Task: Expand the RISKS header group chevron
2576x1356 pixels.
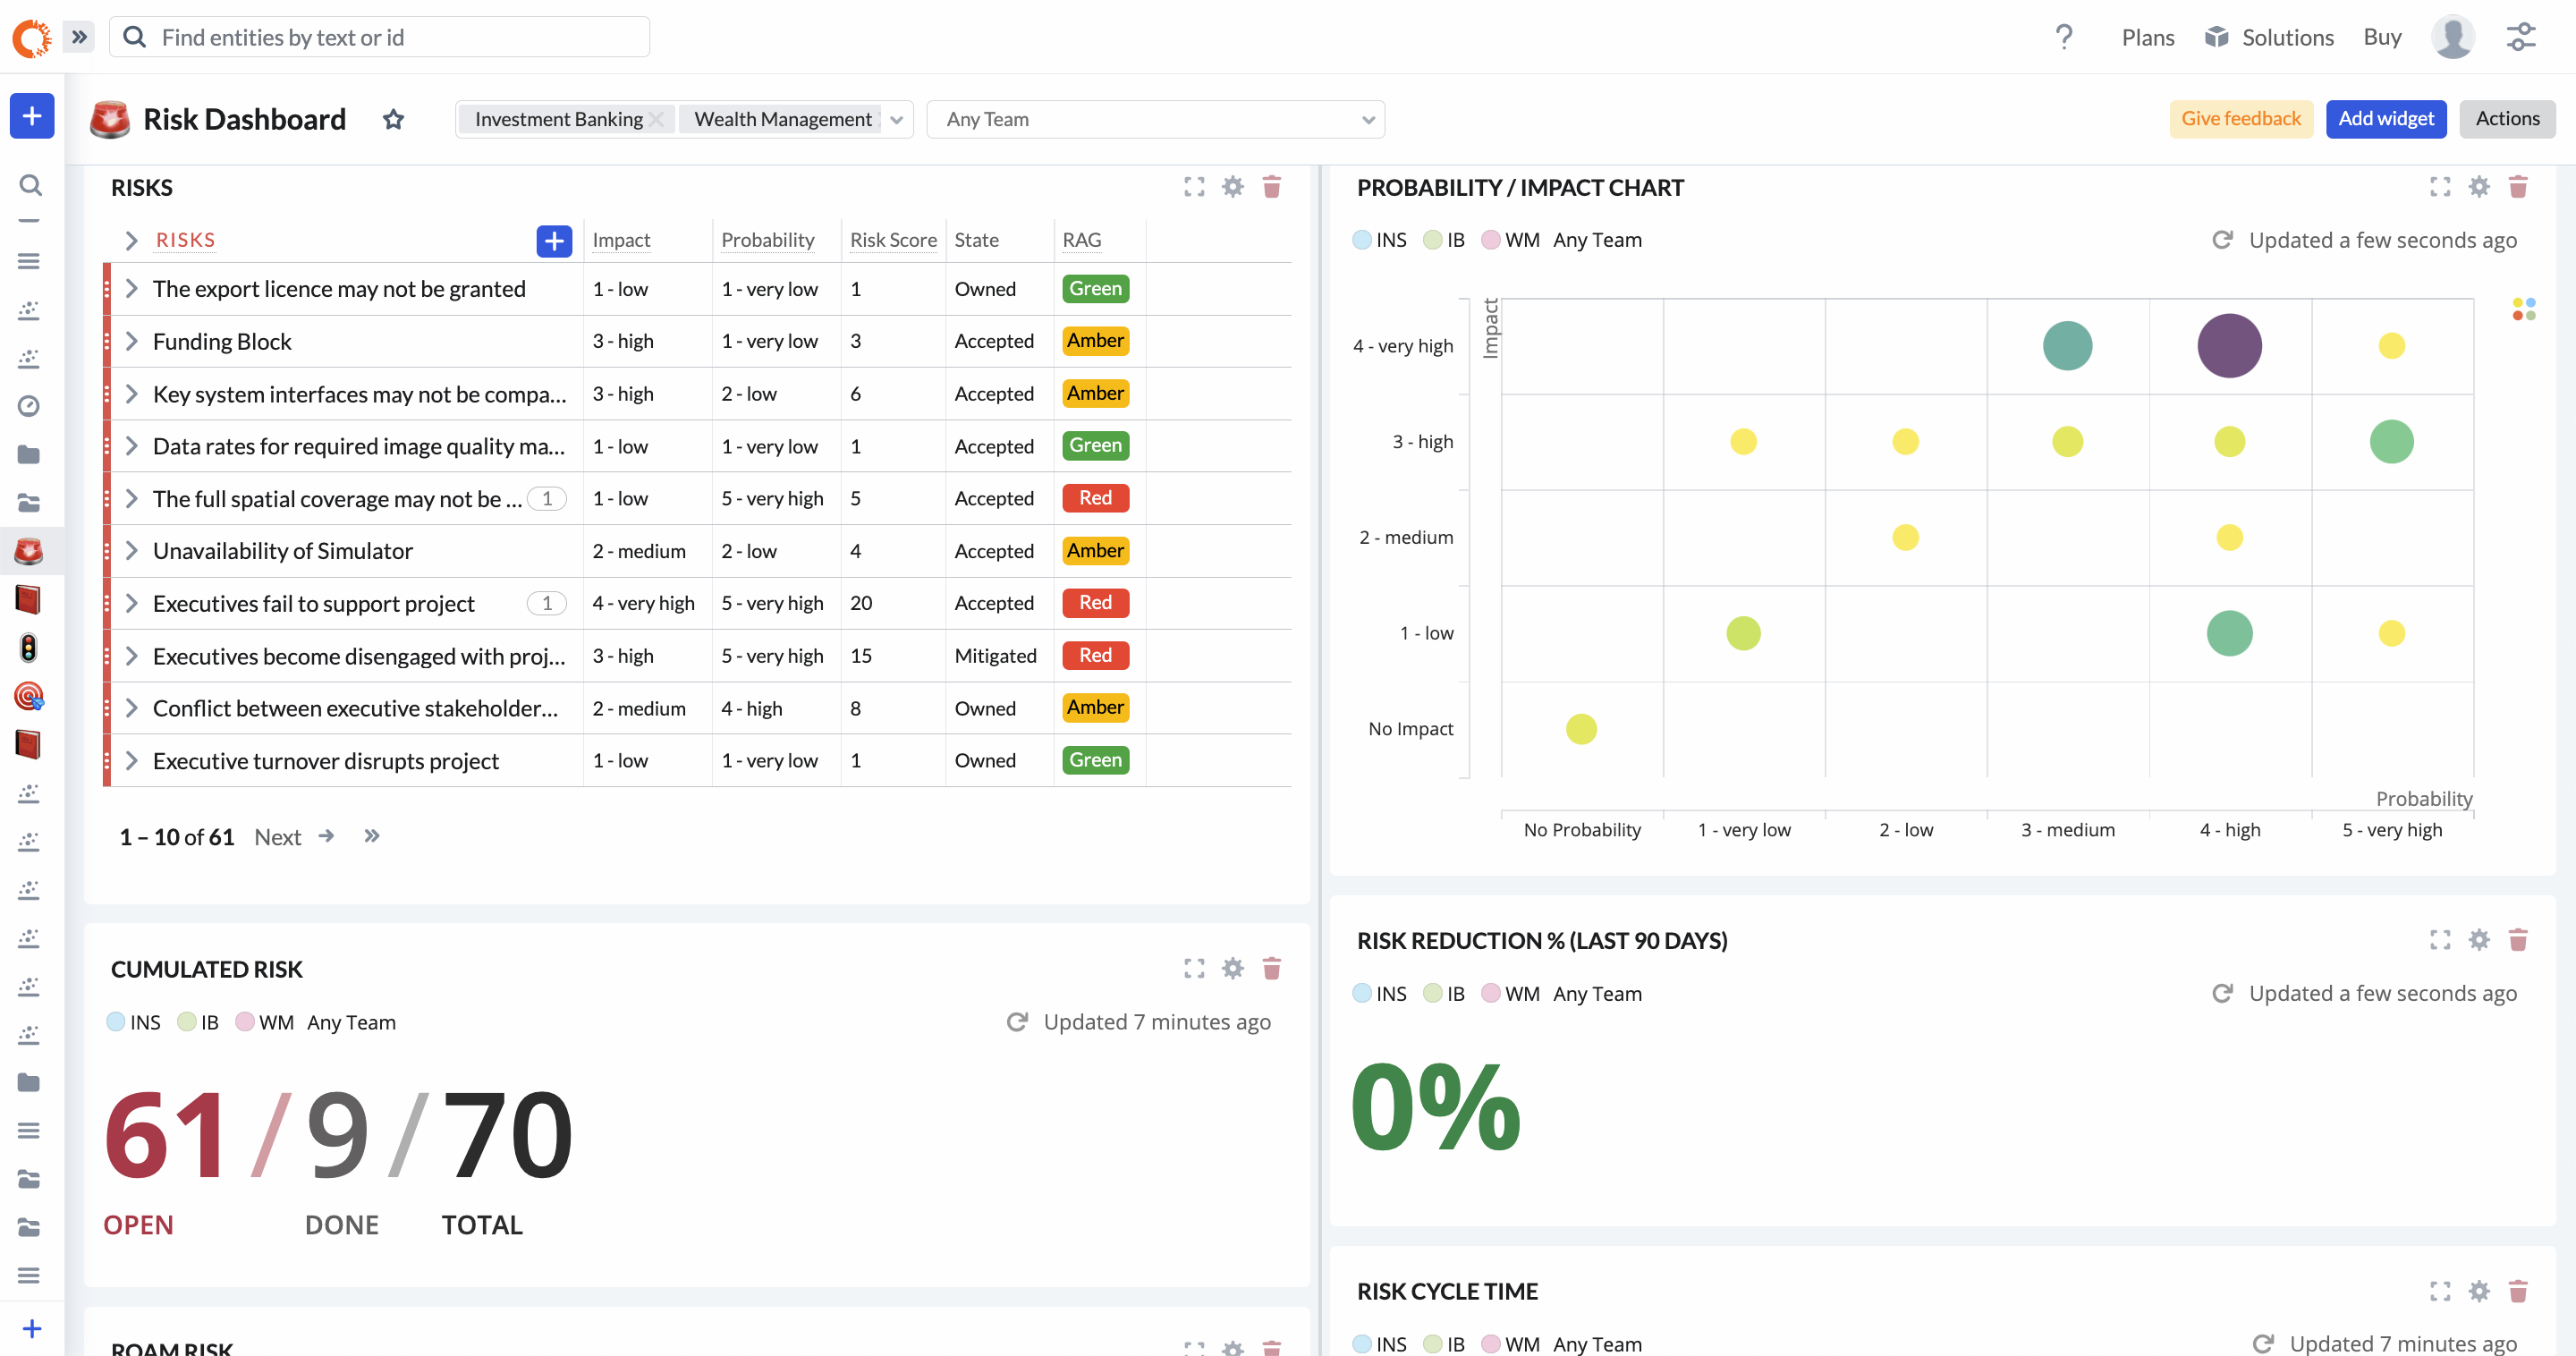Action: [x=131, y=241]
